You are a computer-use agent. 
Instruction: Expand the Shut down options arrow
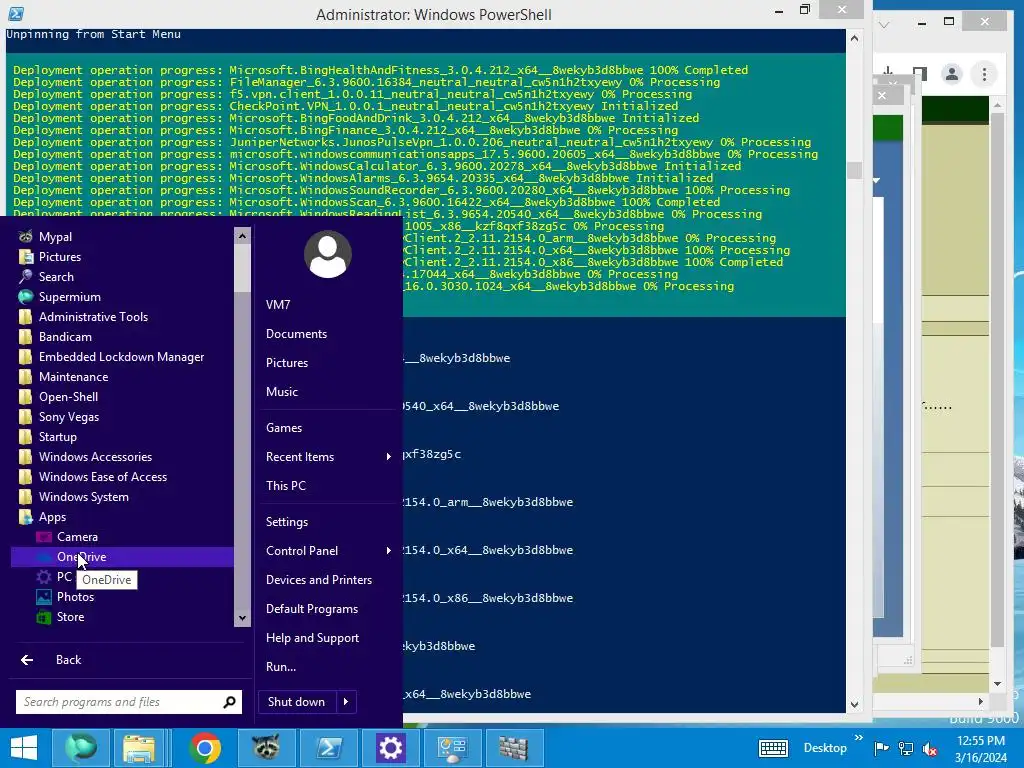coord(346,702)
